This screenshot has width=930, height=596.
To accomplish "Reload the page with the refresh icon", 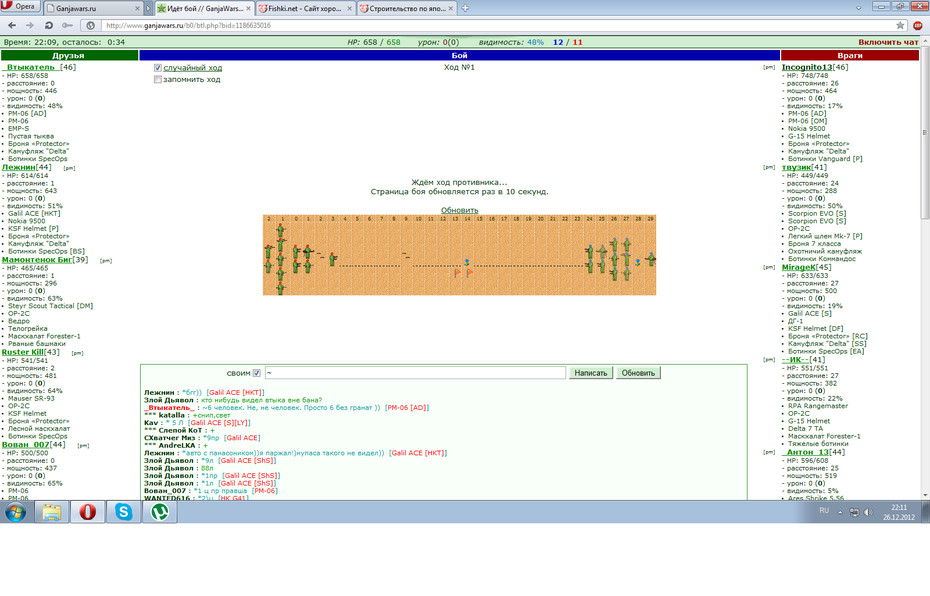I will [49, 26].
